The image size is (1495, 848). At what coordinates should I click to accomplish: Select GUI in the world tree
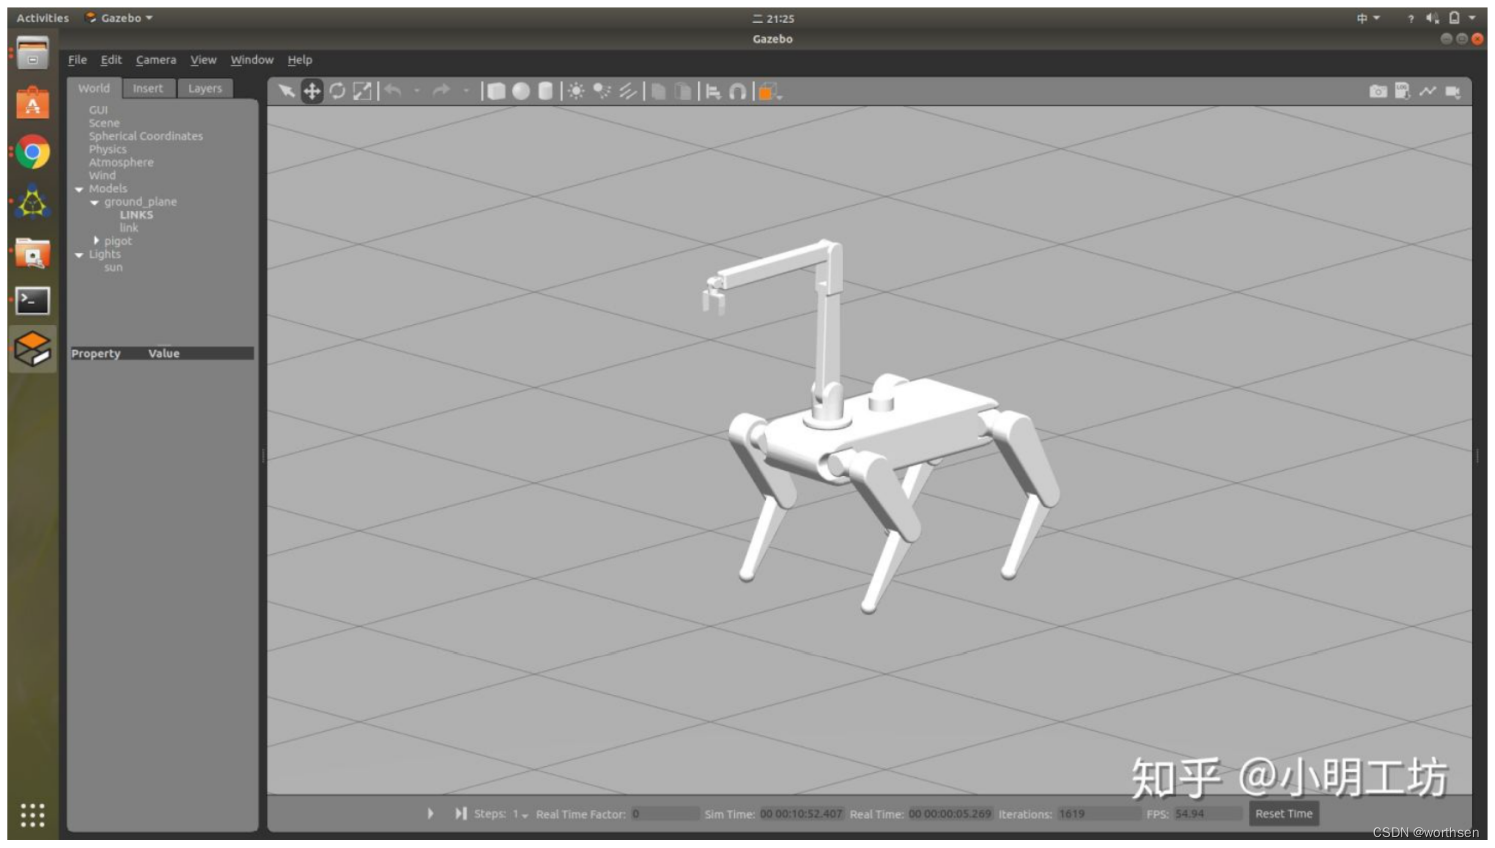[x=98, y=110]
